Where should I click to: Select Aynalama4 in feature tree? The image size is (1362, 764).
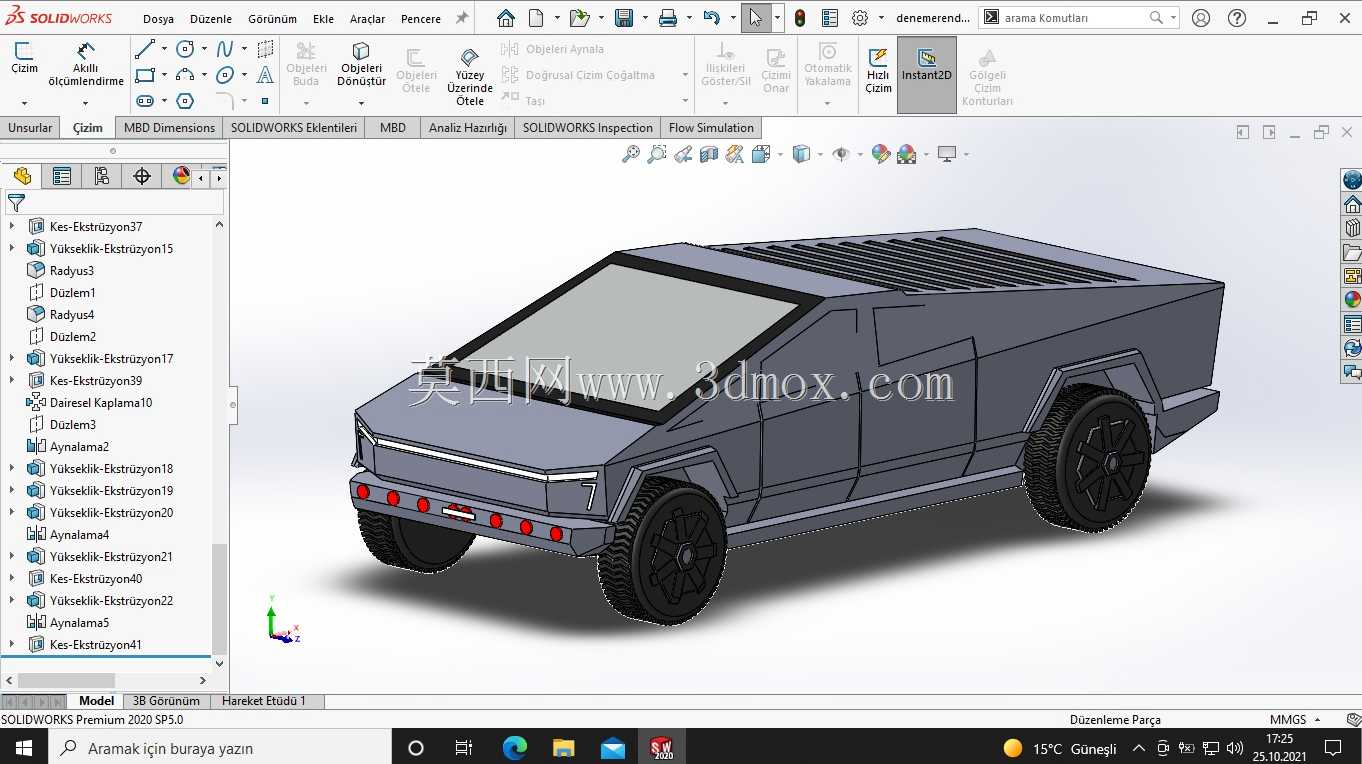point(79,534)
